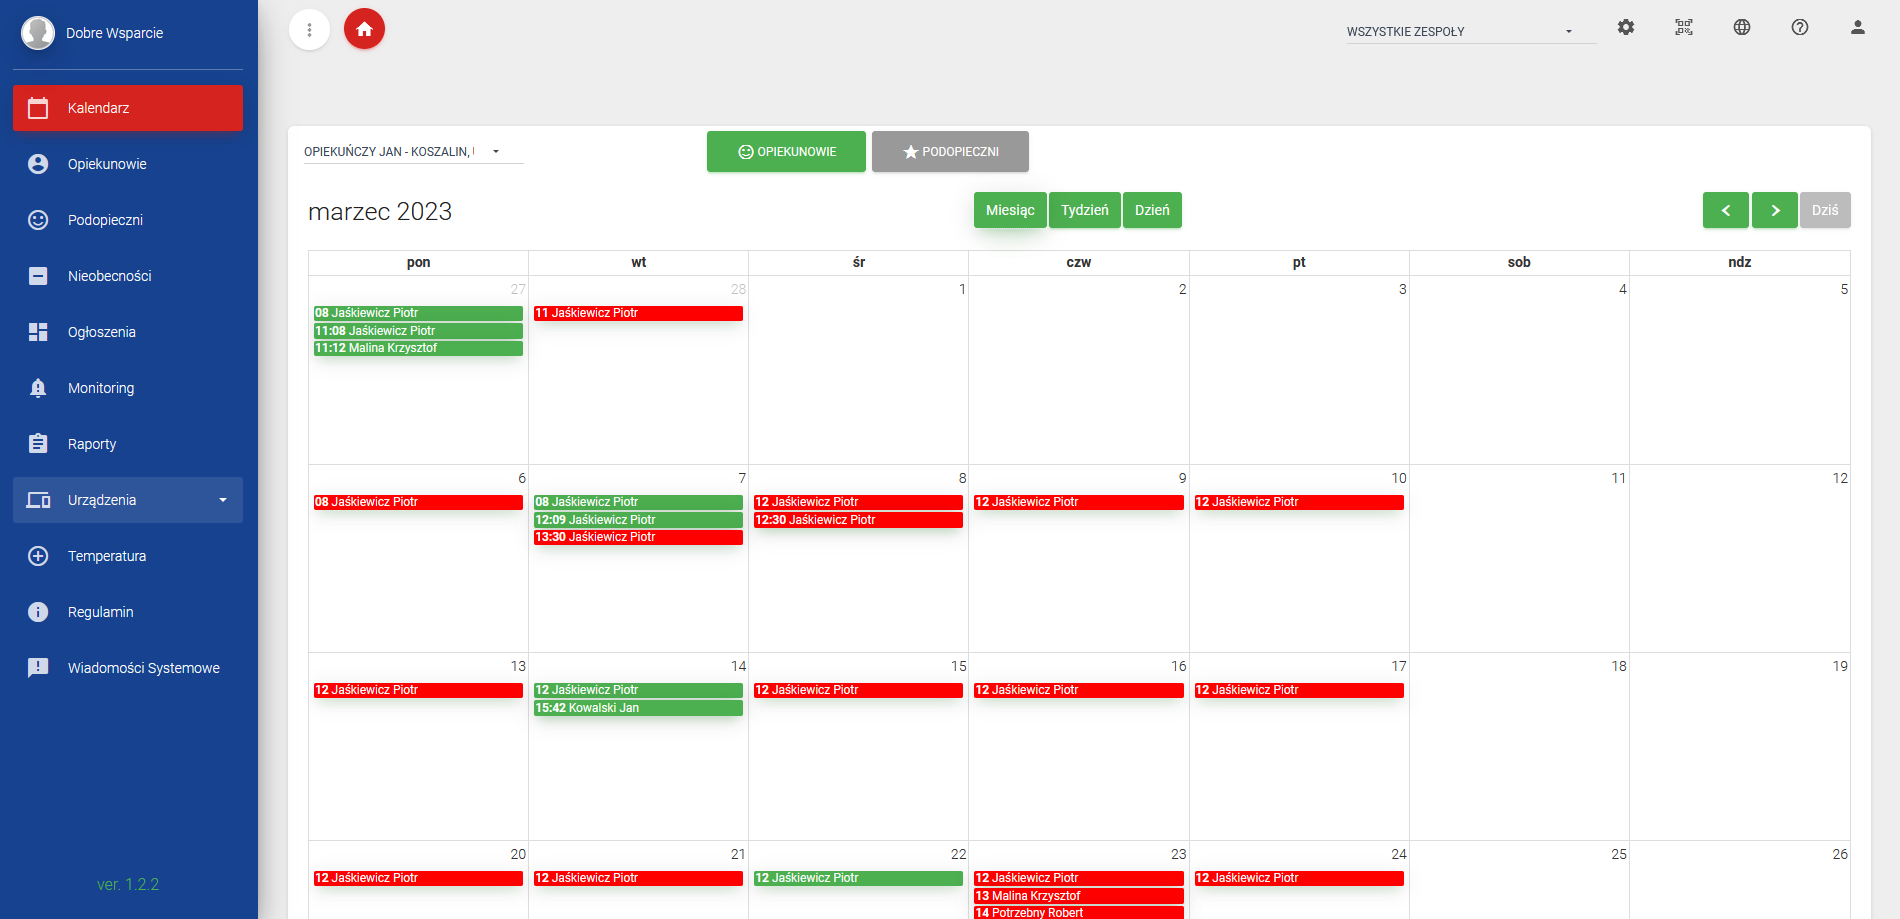The height and width of the screenshot is (919, 1900).
Task: Click the Monitoring bell icon
Action: (x=38, y=388)
